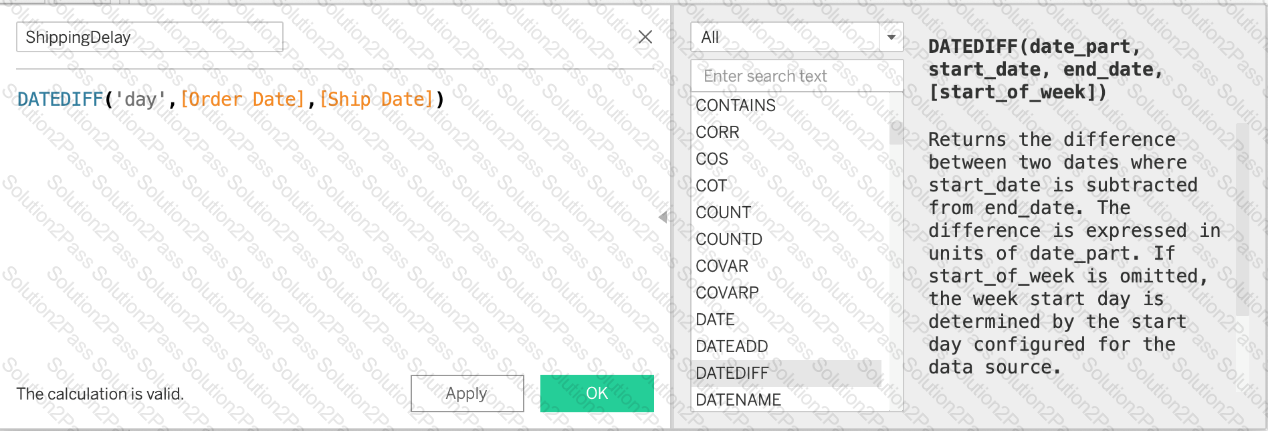Select the COVARP function entry
This screenshot has height=431, width=1268.
point(727,293)
